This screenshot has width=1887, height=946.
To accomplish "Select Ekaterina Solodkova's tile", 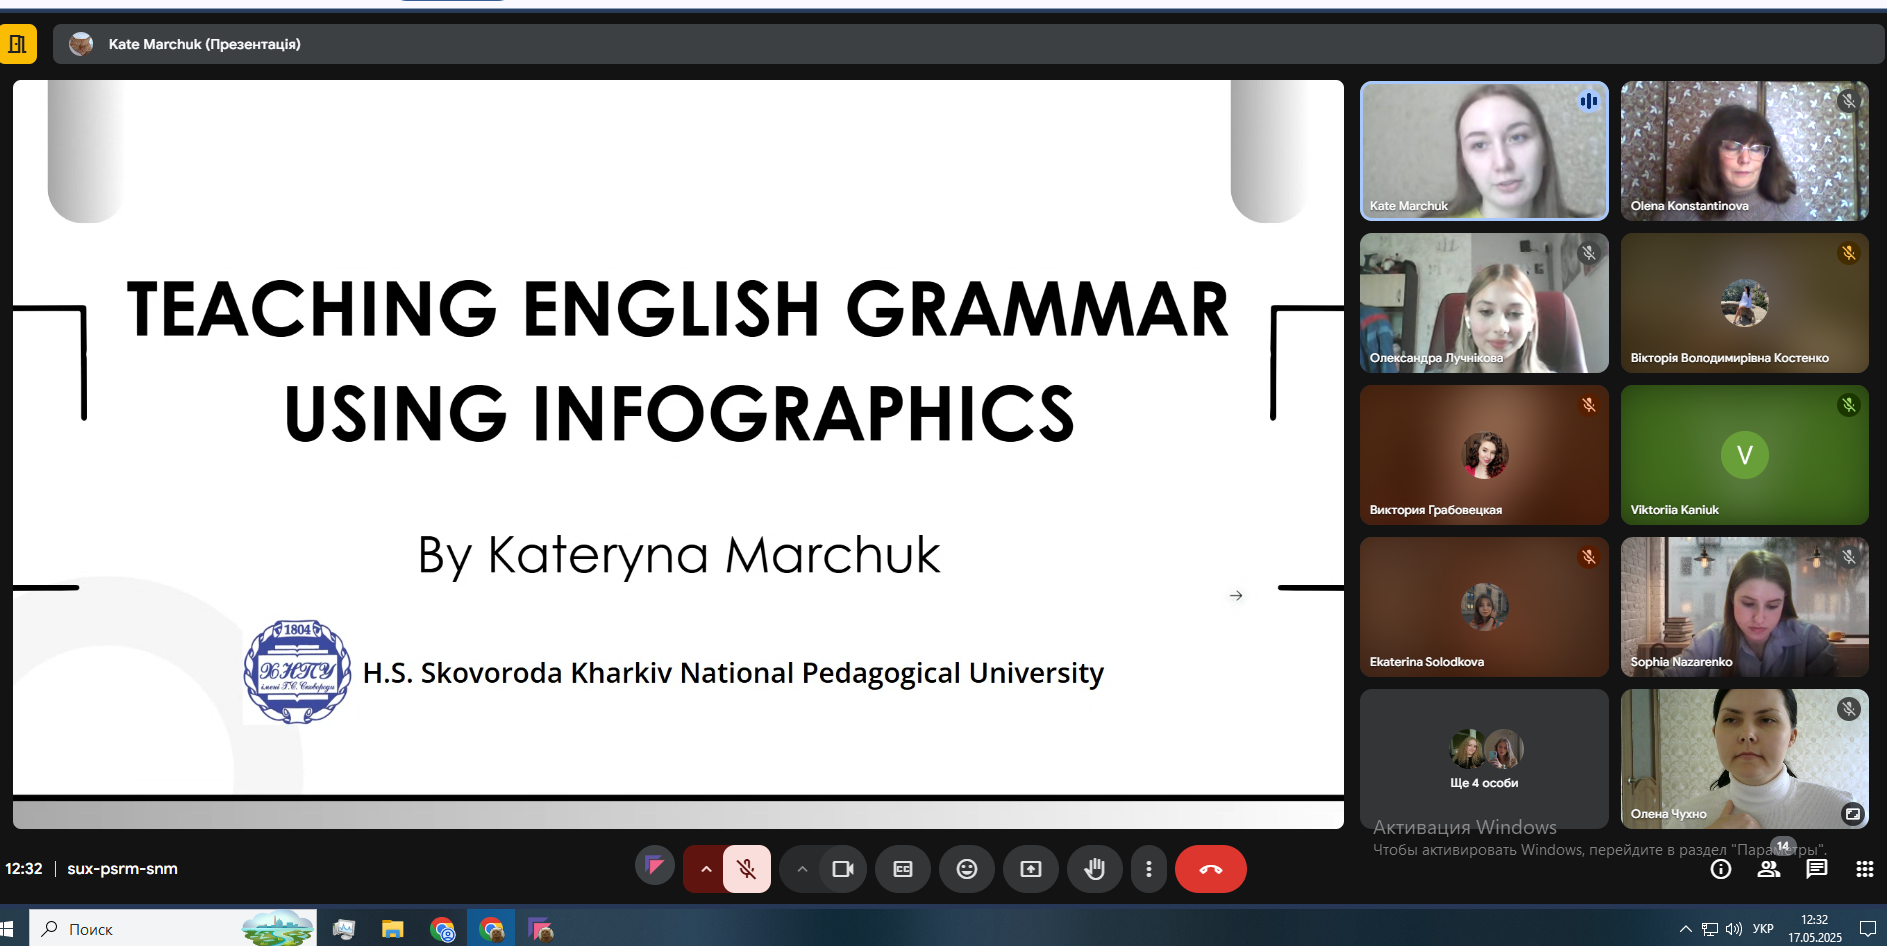I will pos(1484,607).
